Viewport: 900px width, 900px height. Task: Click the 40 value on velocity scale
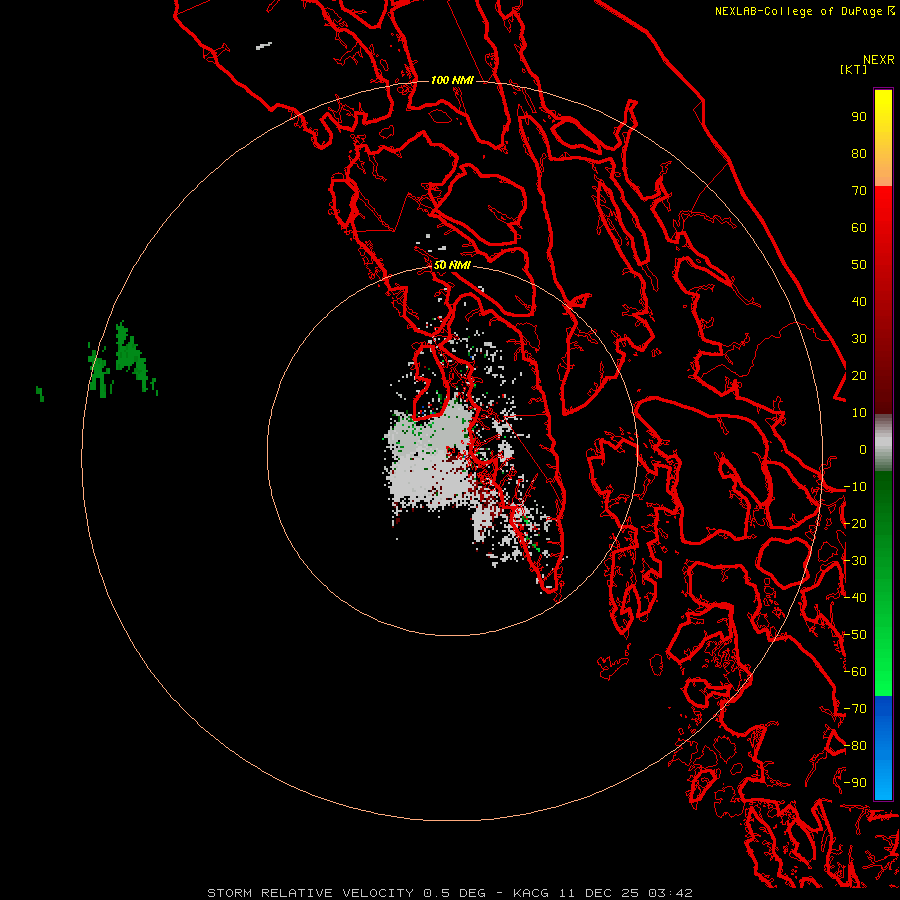point(859,301)
